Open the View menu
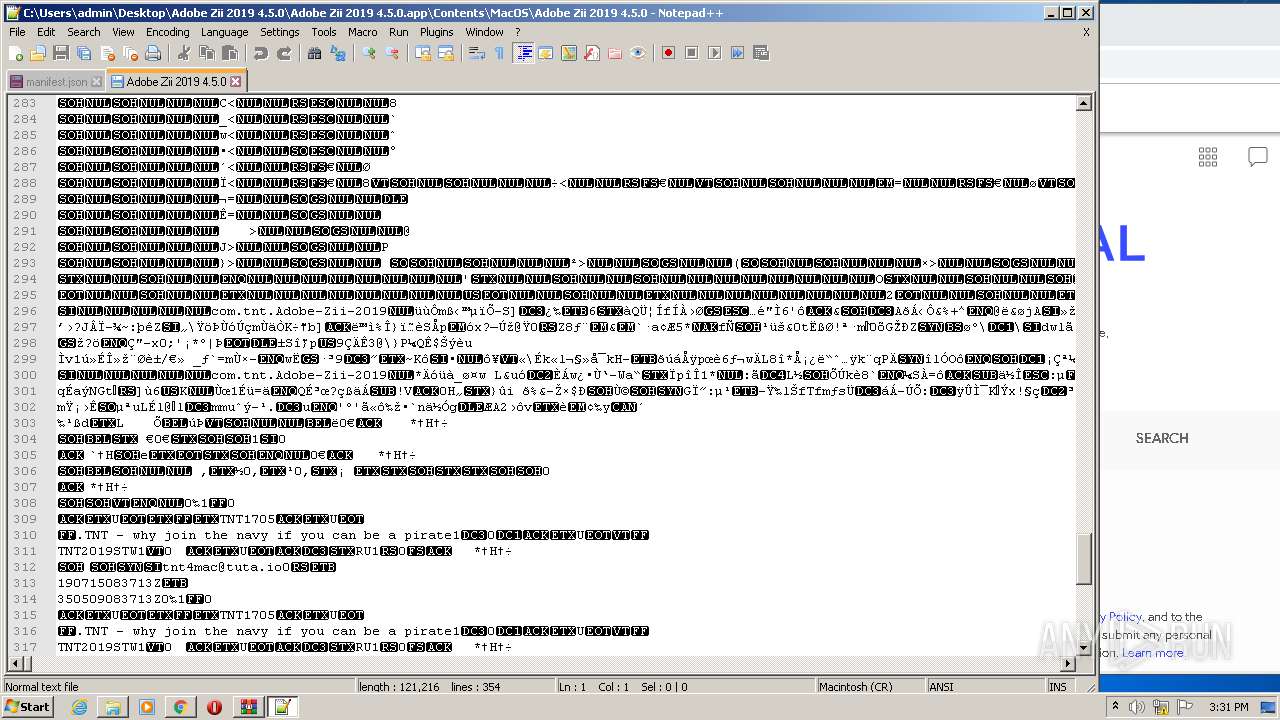The width and height of the screenshot is (1280, 720). 123,32
